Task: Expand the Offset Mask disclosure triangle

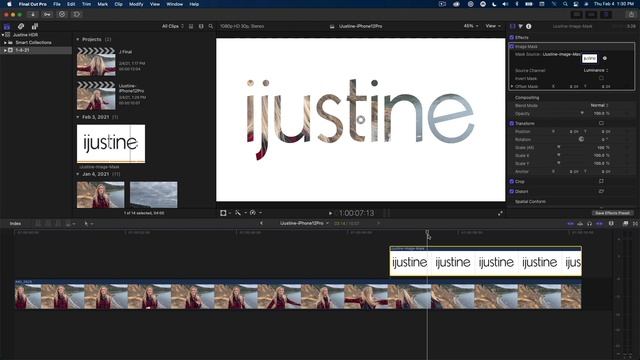Action: point(512,86)
